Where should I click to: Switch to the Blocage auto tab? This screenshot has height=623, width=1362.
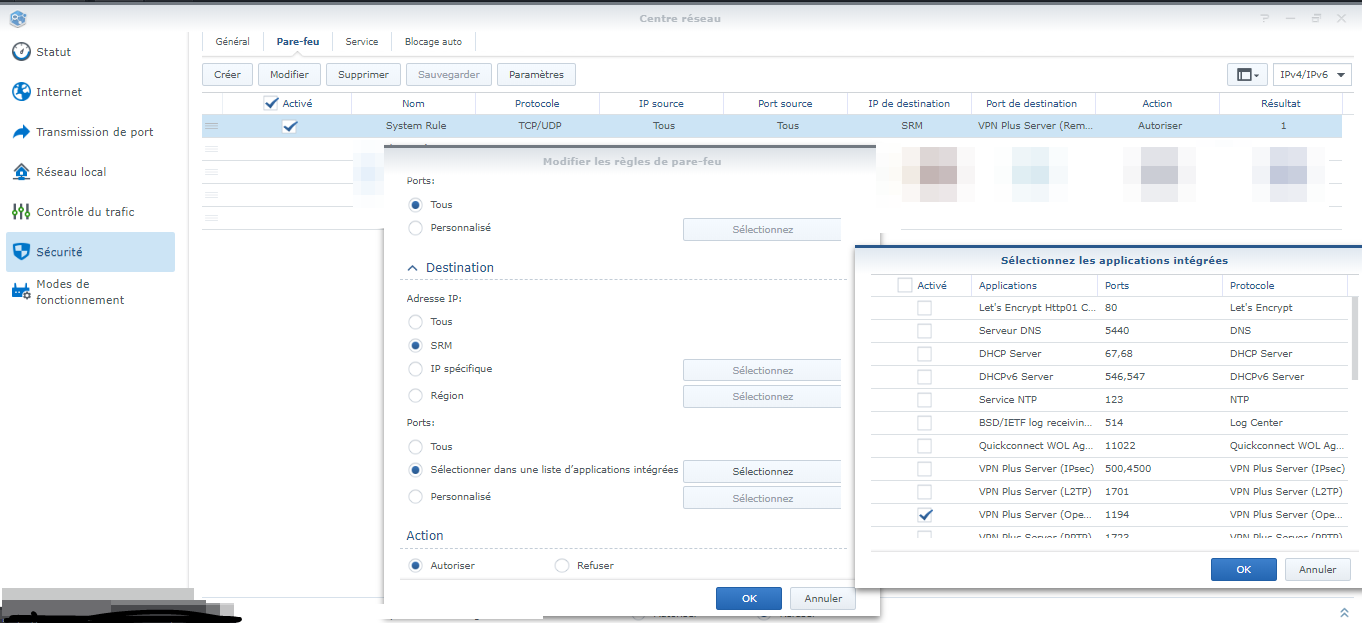[x=433, y=42]
